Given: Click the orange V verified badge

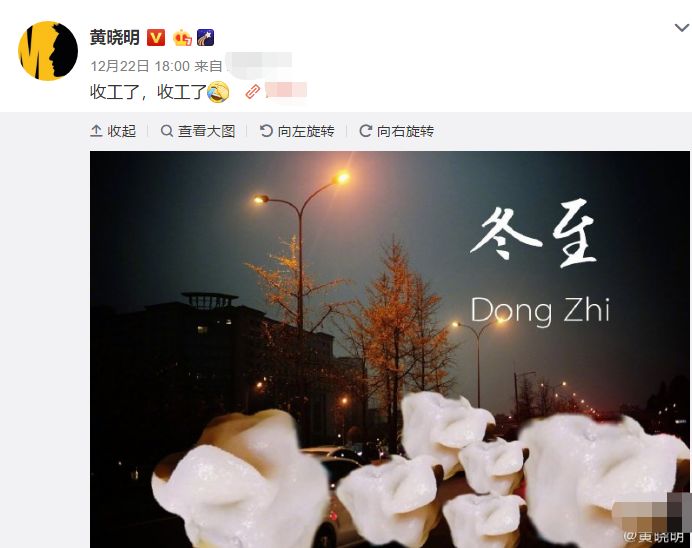Looking at the screenshot, I should coord(156,38).
